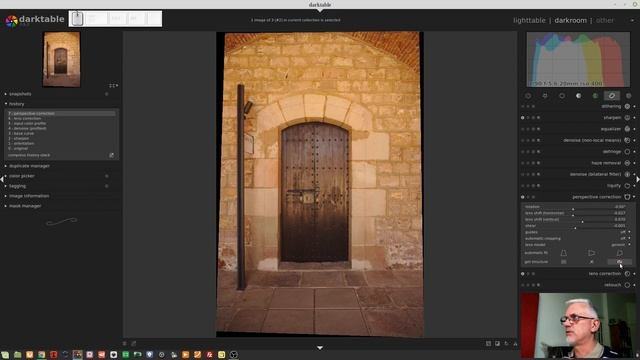Select history item 0 original
640x360 pixels.
pyautogui.click(x=61, y=149)
